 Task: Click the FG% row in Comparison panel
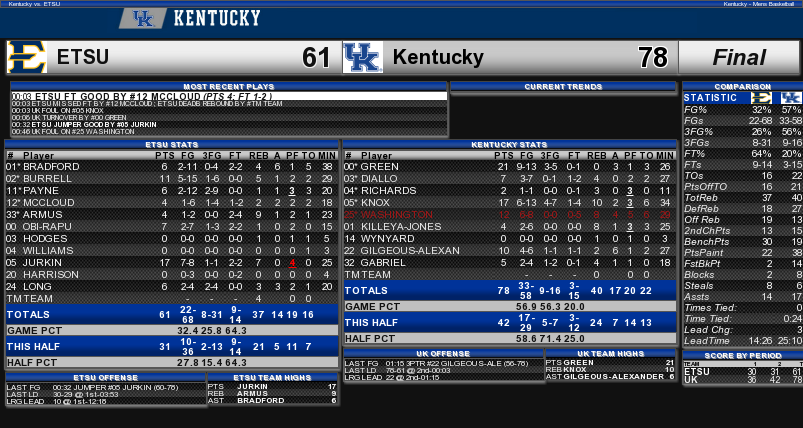click(742, 109)
